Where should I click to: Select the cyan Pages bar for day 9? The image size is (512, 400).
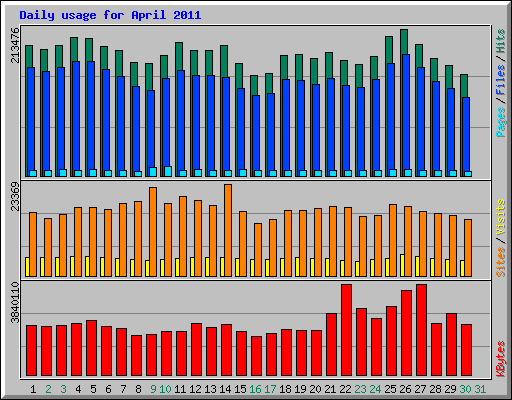[153, 172]
